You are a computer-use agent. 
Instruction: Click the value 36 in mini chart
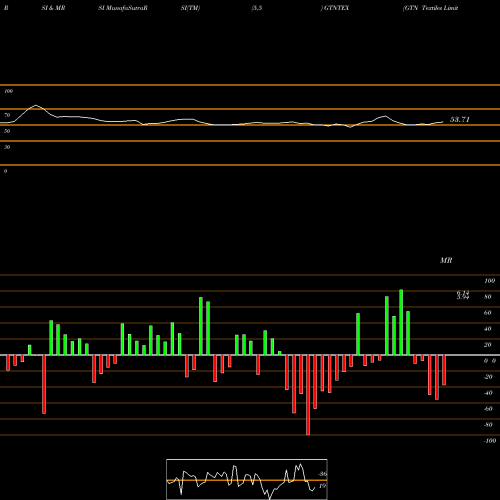[322, 474]
